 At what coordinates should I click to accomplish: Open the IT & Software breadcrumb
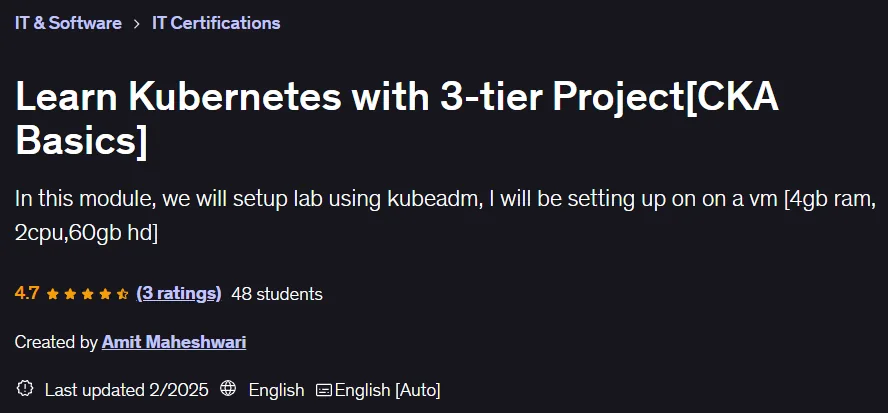pos(68,23)
